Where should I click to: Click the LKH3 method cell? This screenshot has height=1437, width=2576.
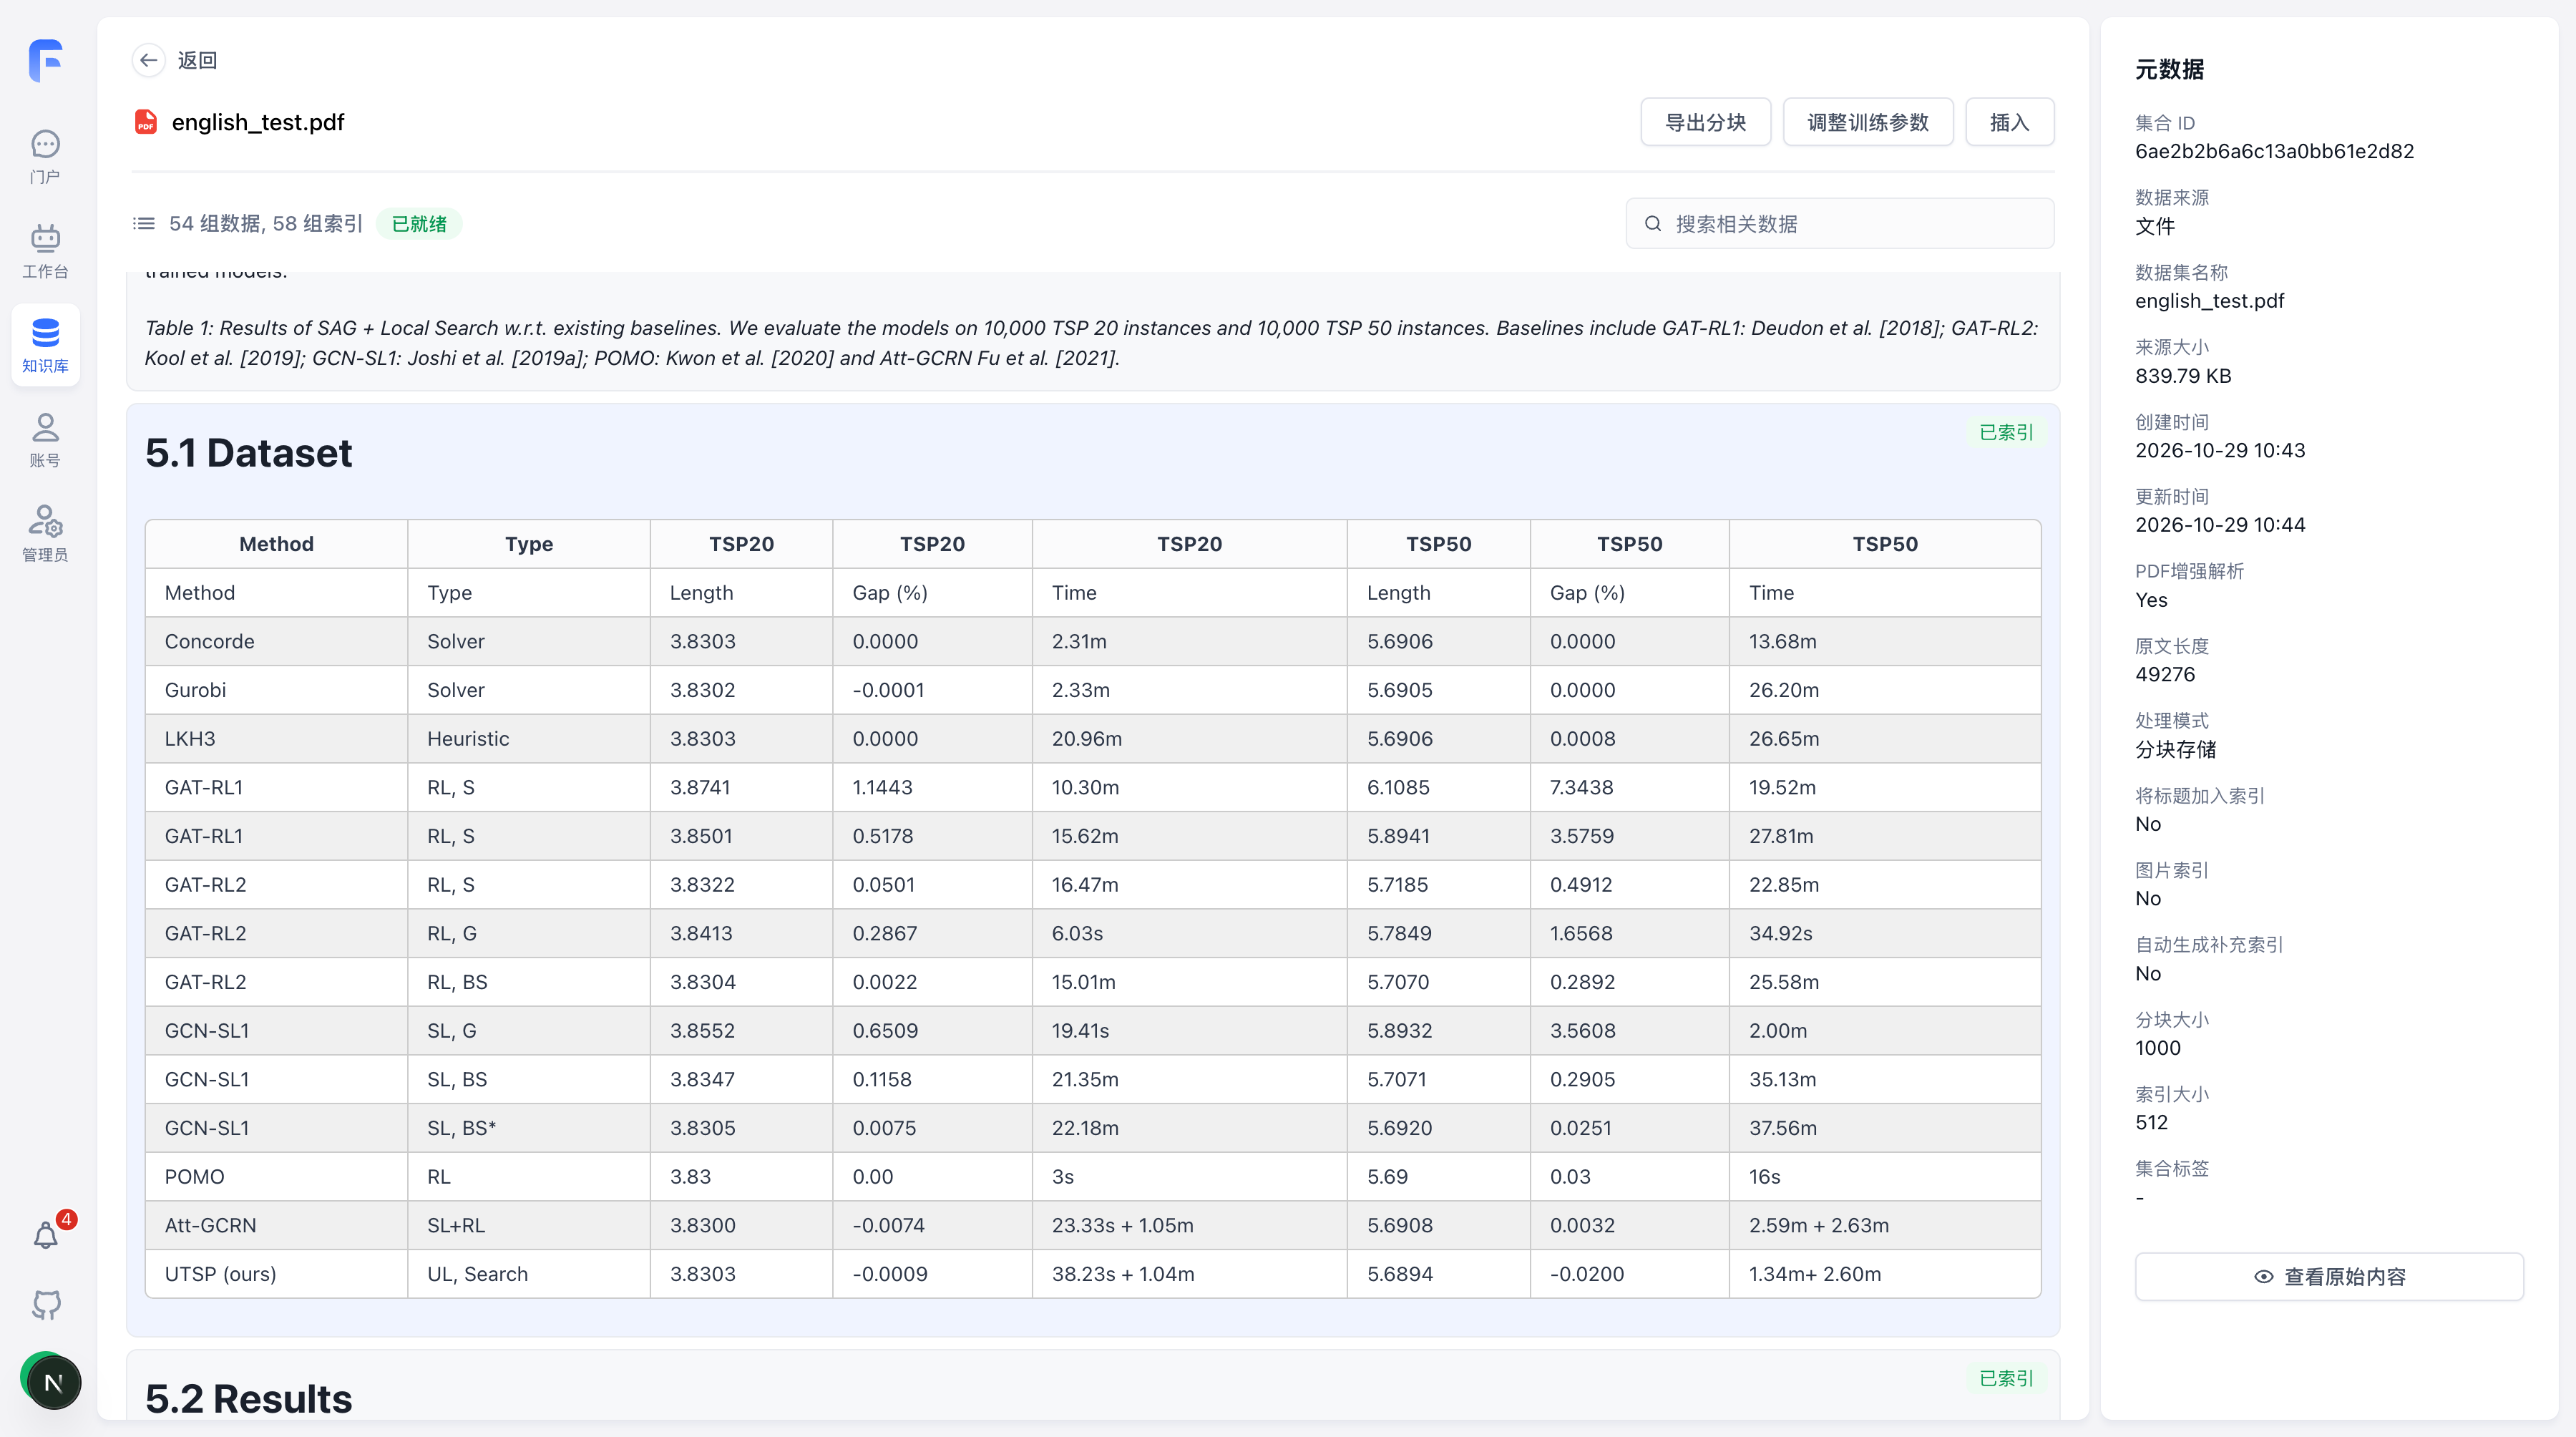(276, 738)
